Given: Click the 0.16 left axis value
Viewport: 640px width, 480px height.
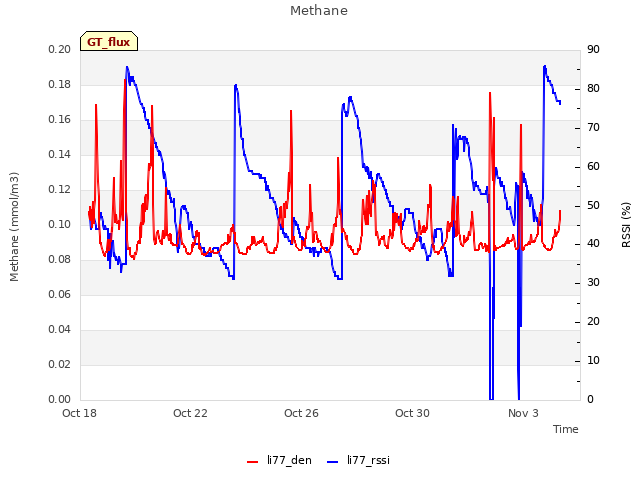Looking at the screenshot, I should pos(60,120).
